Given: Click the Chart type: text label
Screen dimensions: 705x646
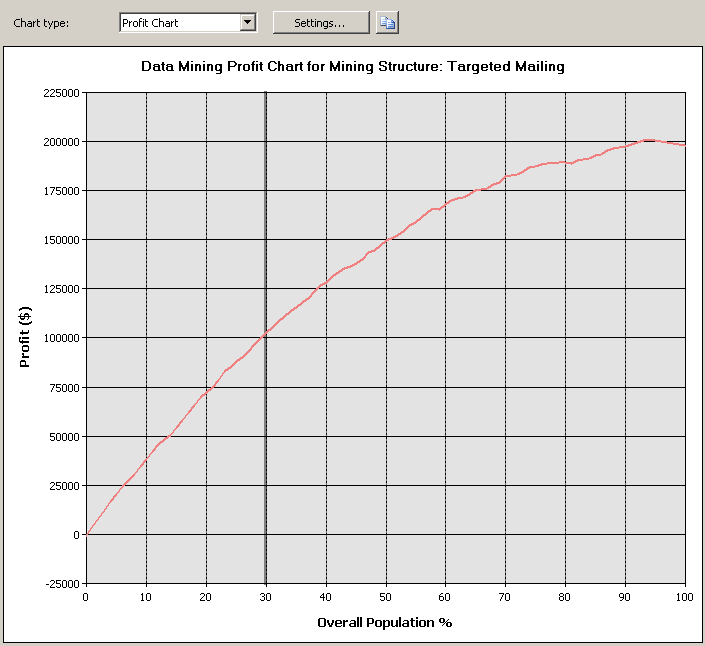Looking at the screenshot, I should point(42,22).
